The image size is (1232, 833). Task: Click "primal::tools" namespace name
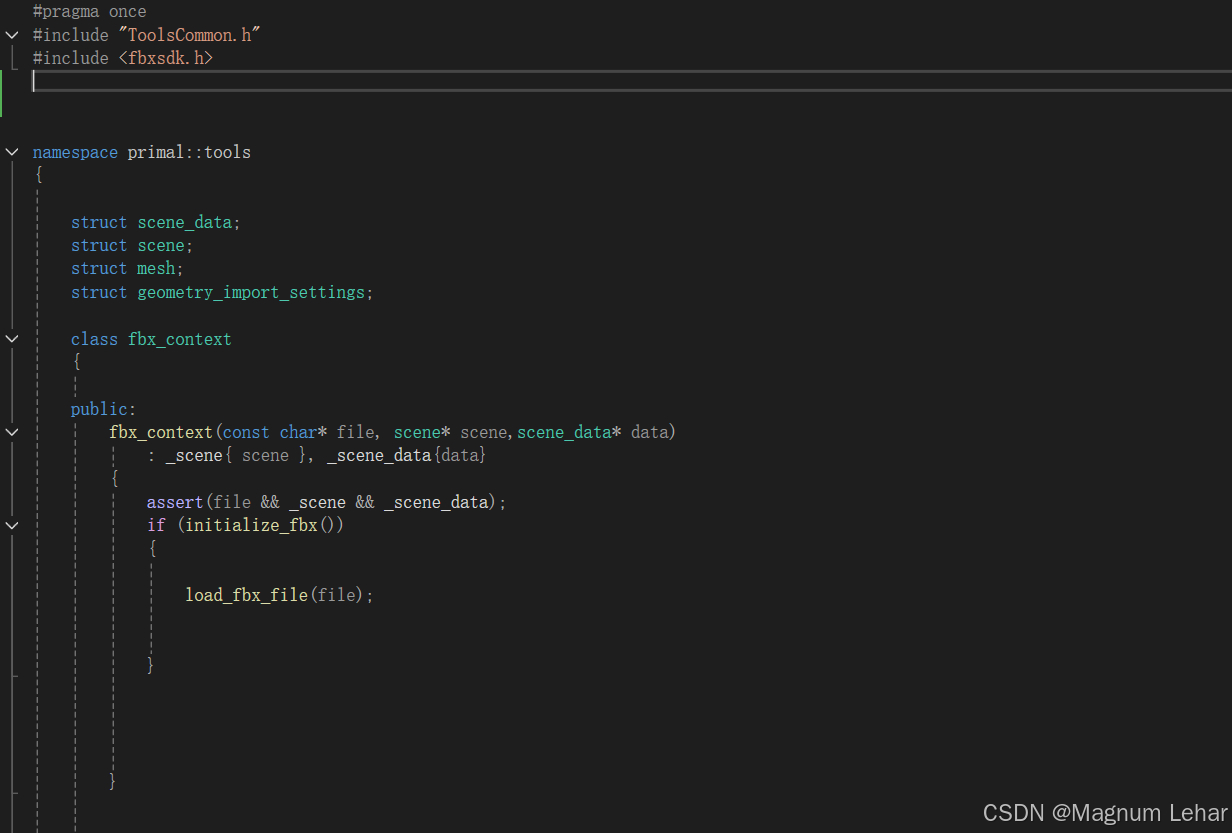[x=189, y=152]
